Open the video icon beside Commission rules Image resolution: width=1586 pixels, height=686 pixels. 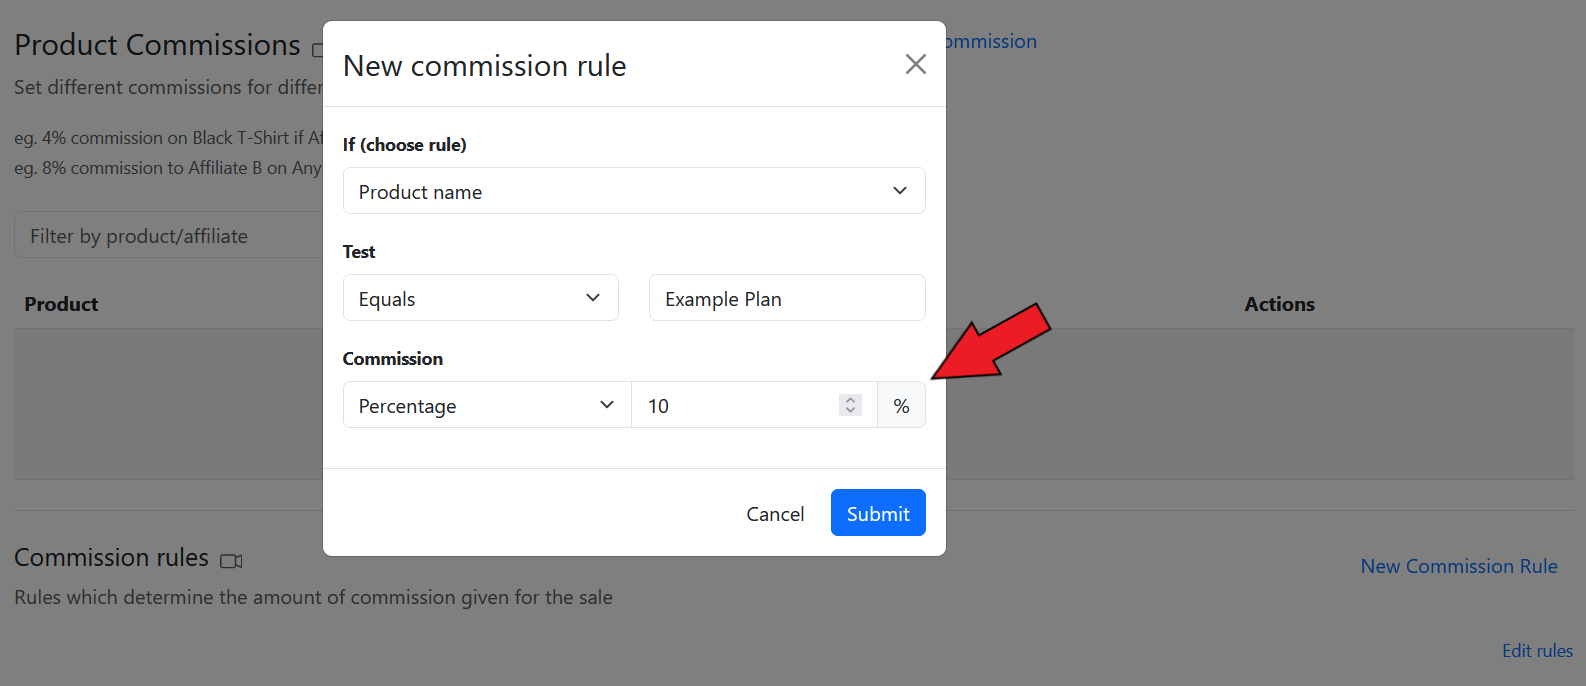(x=231, y=560)
